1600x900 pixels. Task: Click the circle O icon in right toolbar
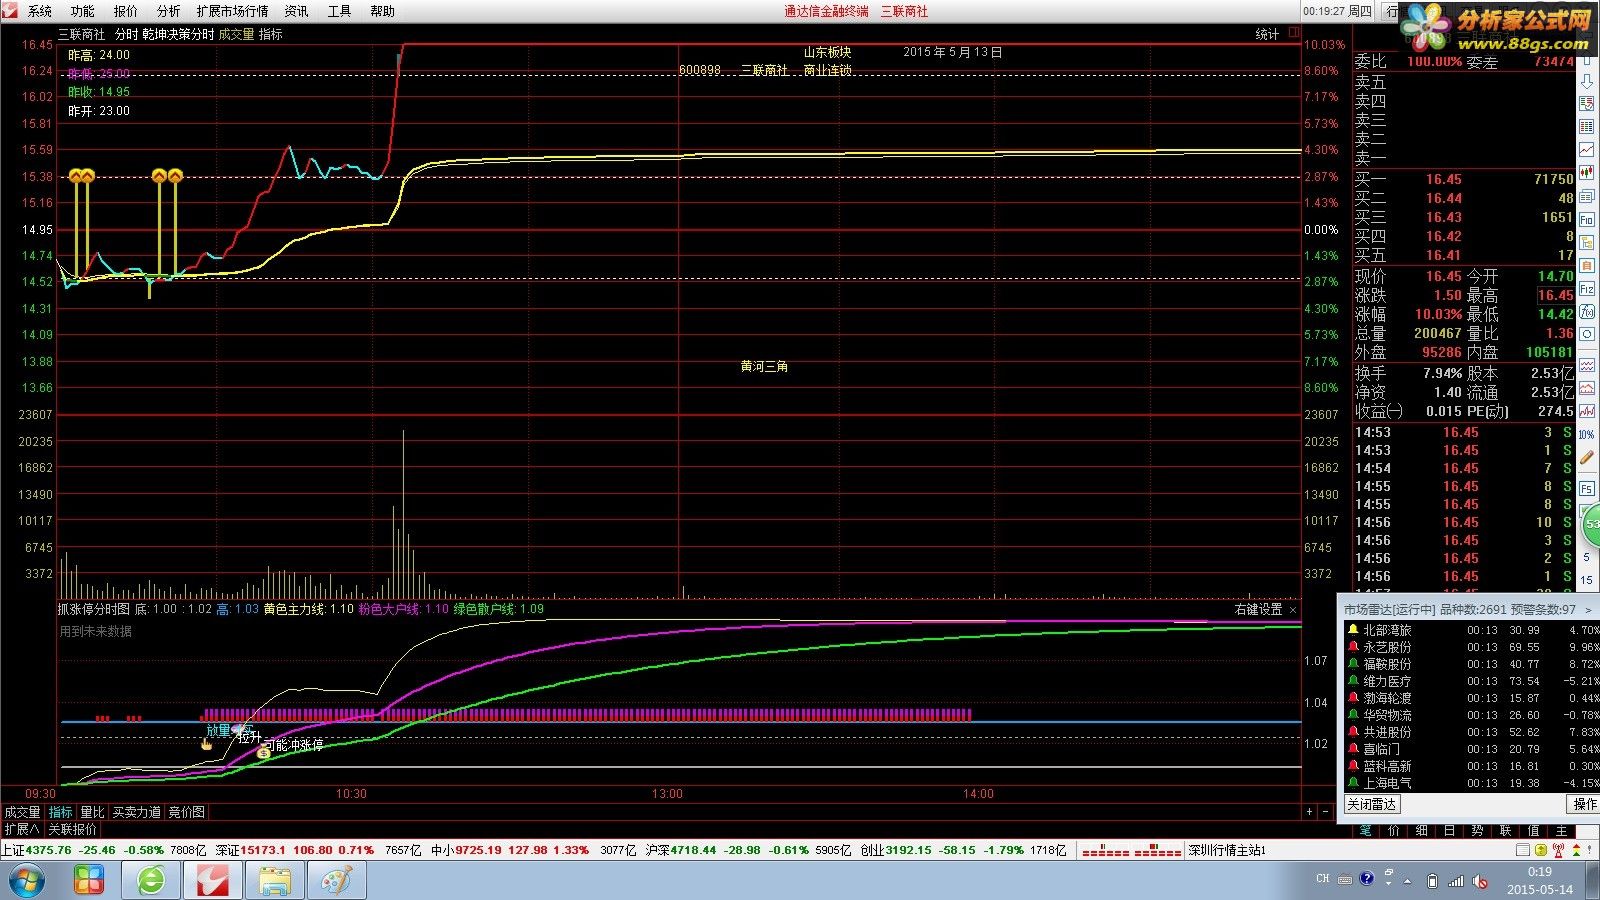click(1587, 334)
